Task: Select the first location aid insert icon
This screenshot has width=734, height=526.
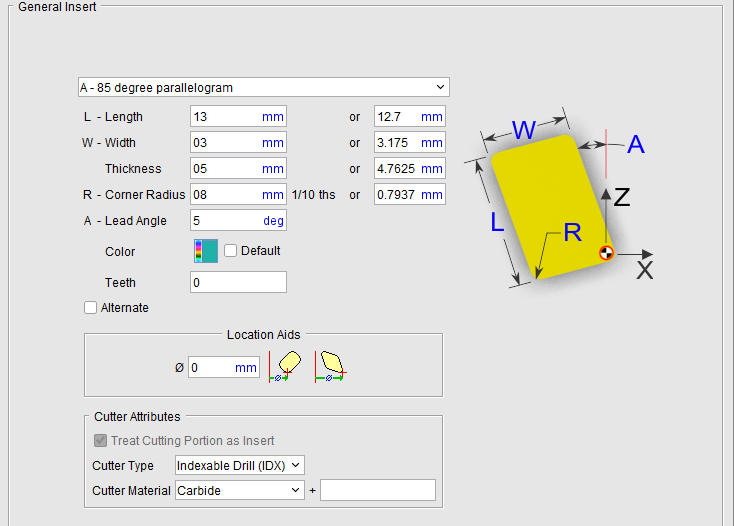Action: point(286,367)
